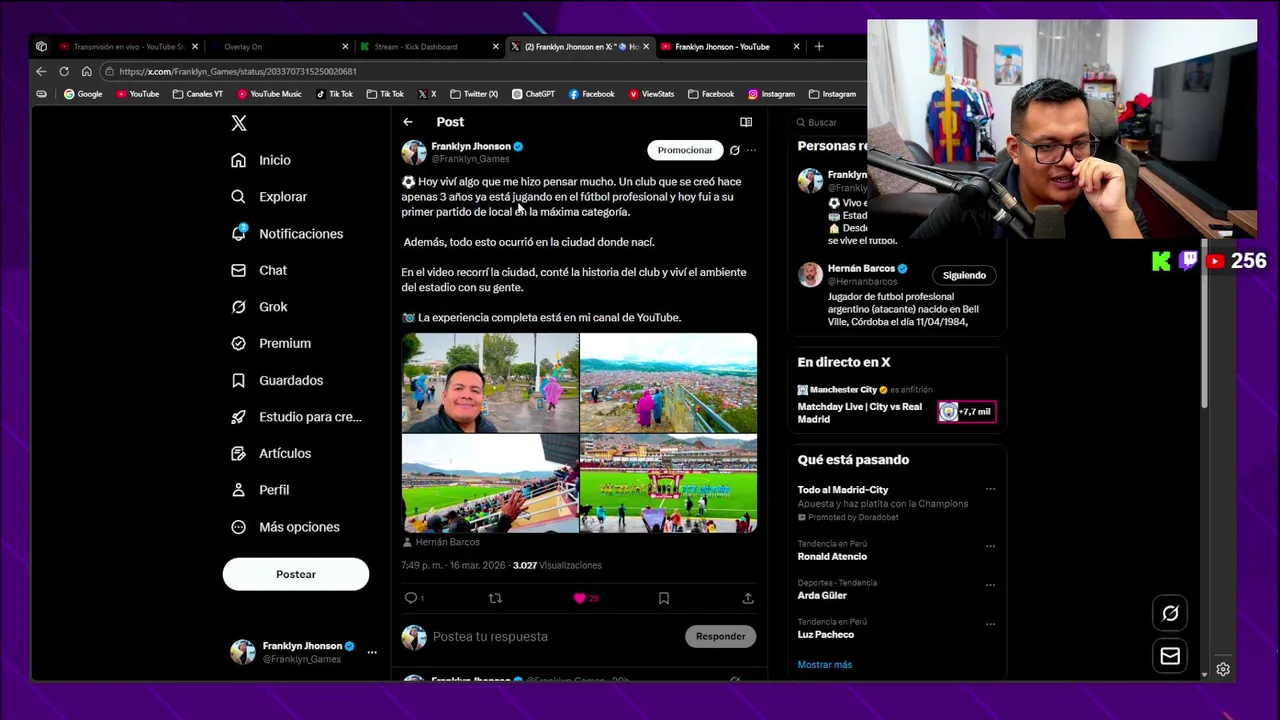Open the city overlook photo thumbnail
This screenshot has height=720, width=1280.
tap(668, 383)
